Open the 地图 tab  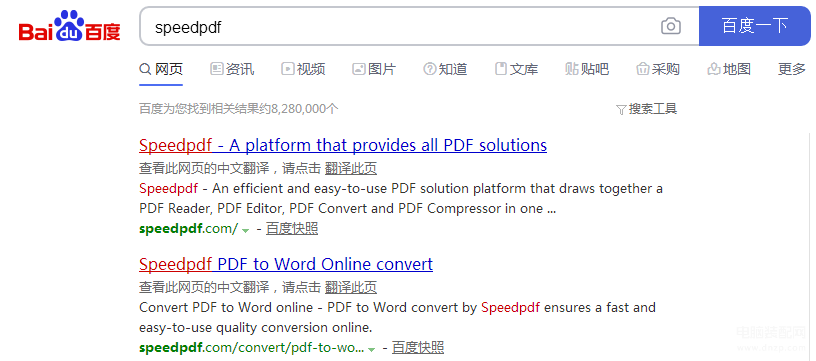pos(729,69)
